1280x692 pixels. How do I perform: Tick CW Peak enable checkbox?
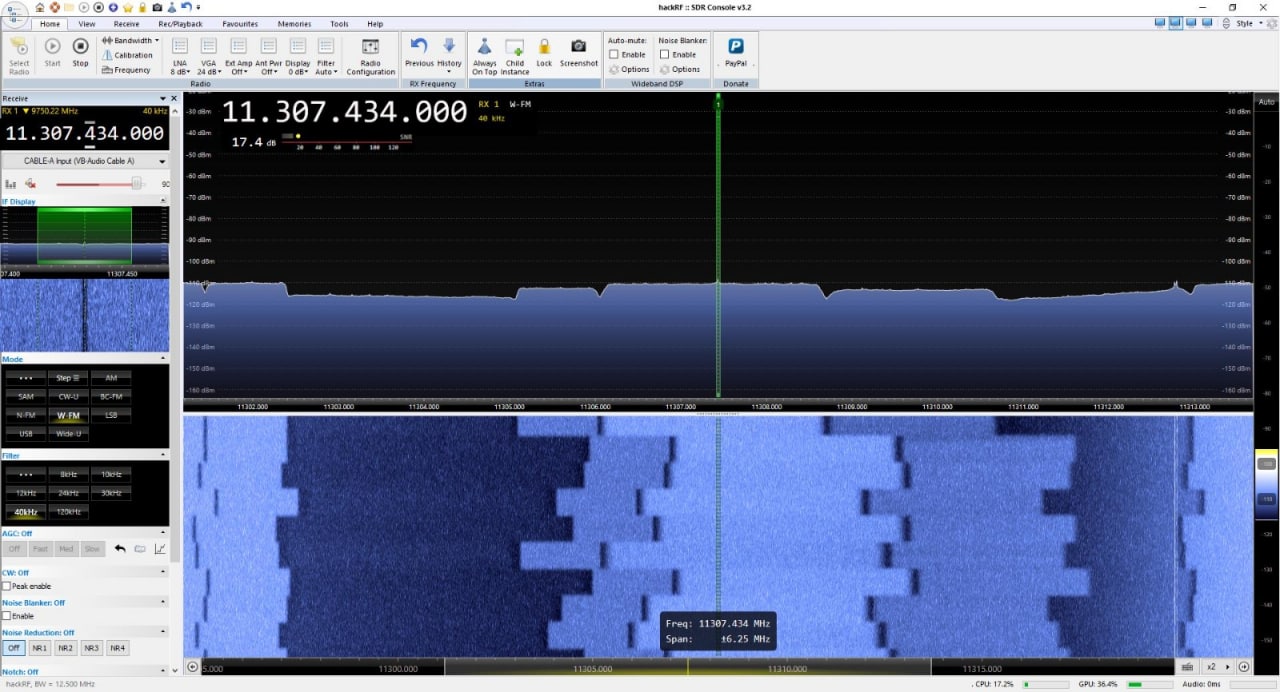tap(7, 586)
